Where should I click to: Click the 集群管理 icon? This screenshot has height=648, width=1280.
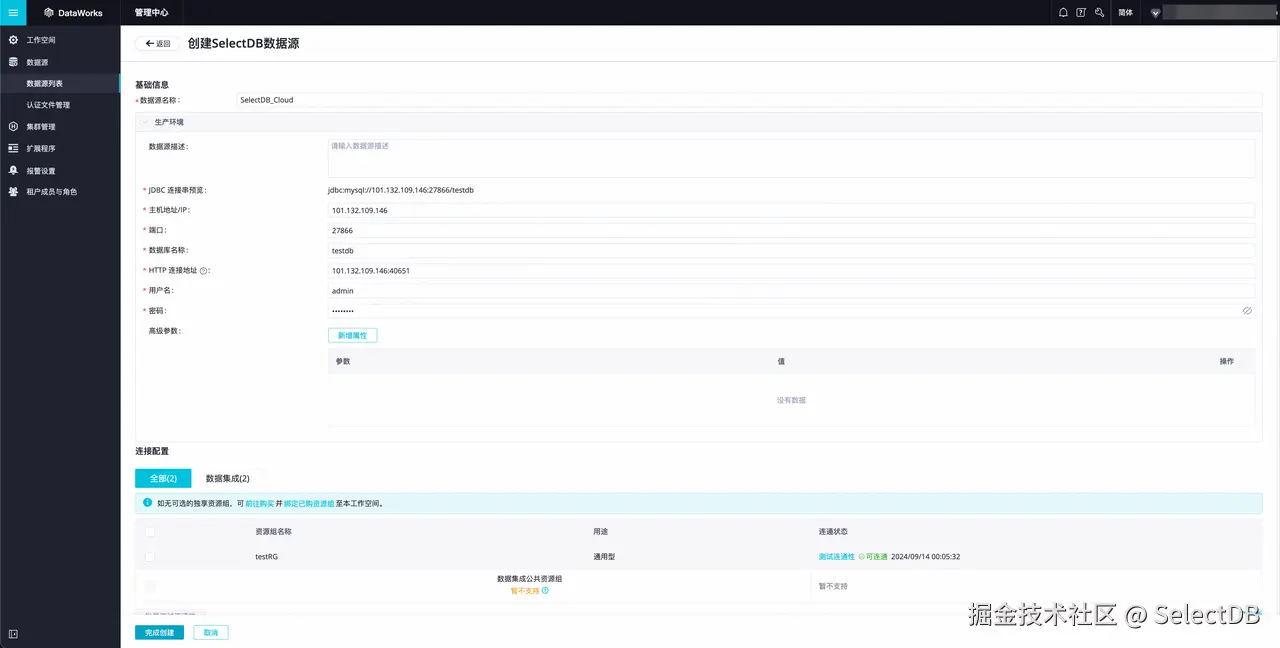click(13, 127)
